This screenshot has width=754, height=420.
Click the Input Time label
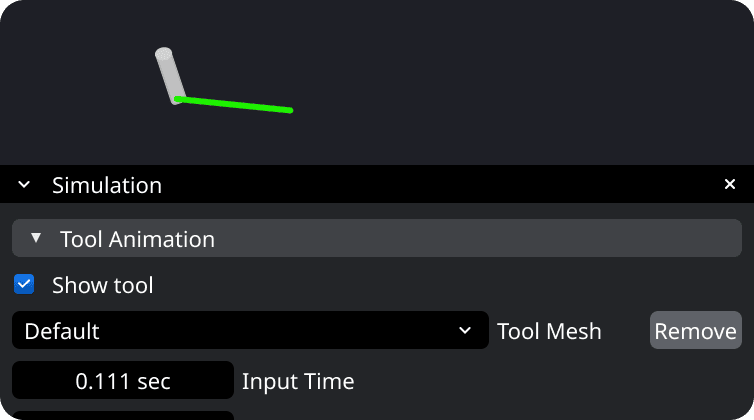pyautogui.click(x=298, y=381)
